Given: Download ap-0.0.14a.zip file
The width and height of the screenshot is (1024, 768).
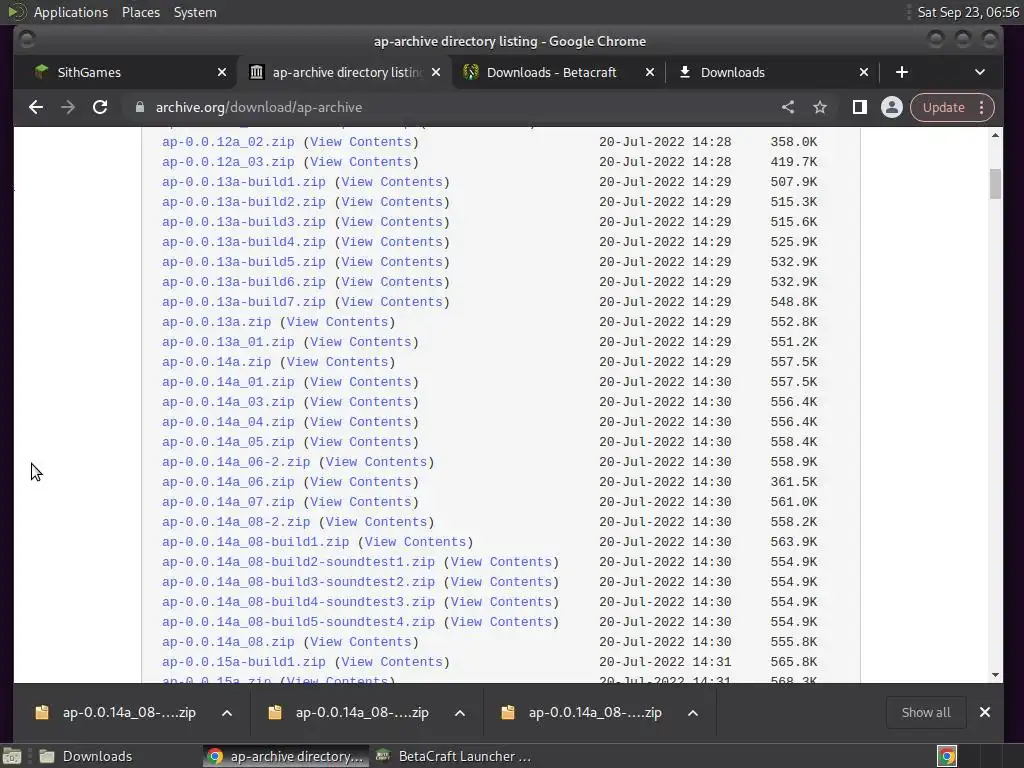Looking at the screenshot, I should (x=216, y=362).
